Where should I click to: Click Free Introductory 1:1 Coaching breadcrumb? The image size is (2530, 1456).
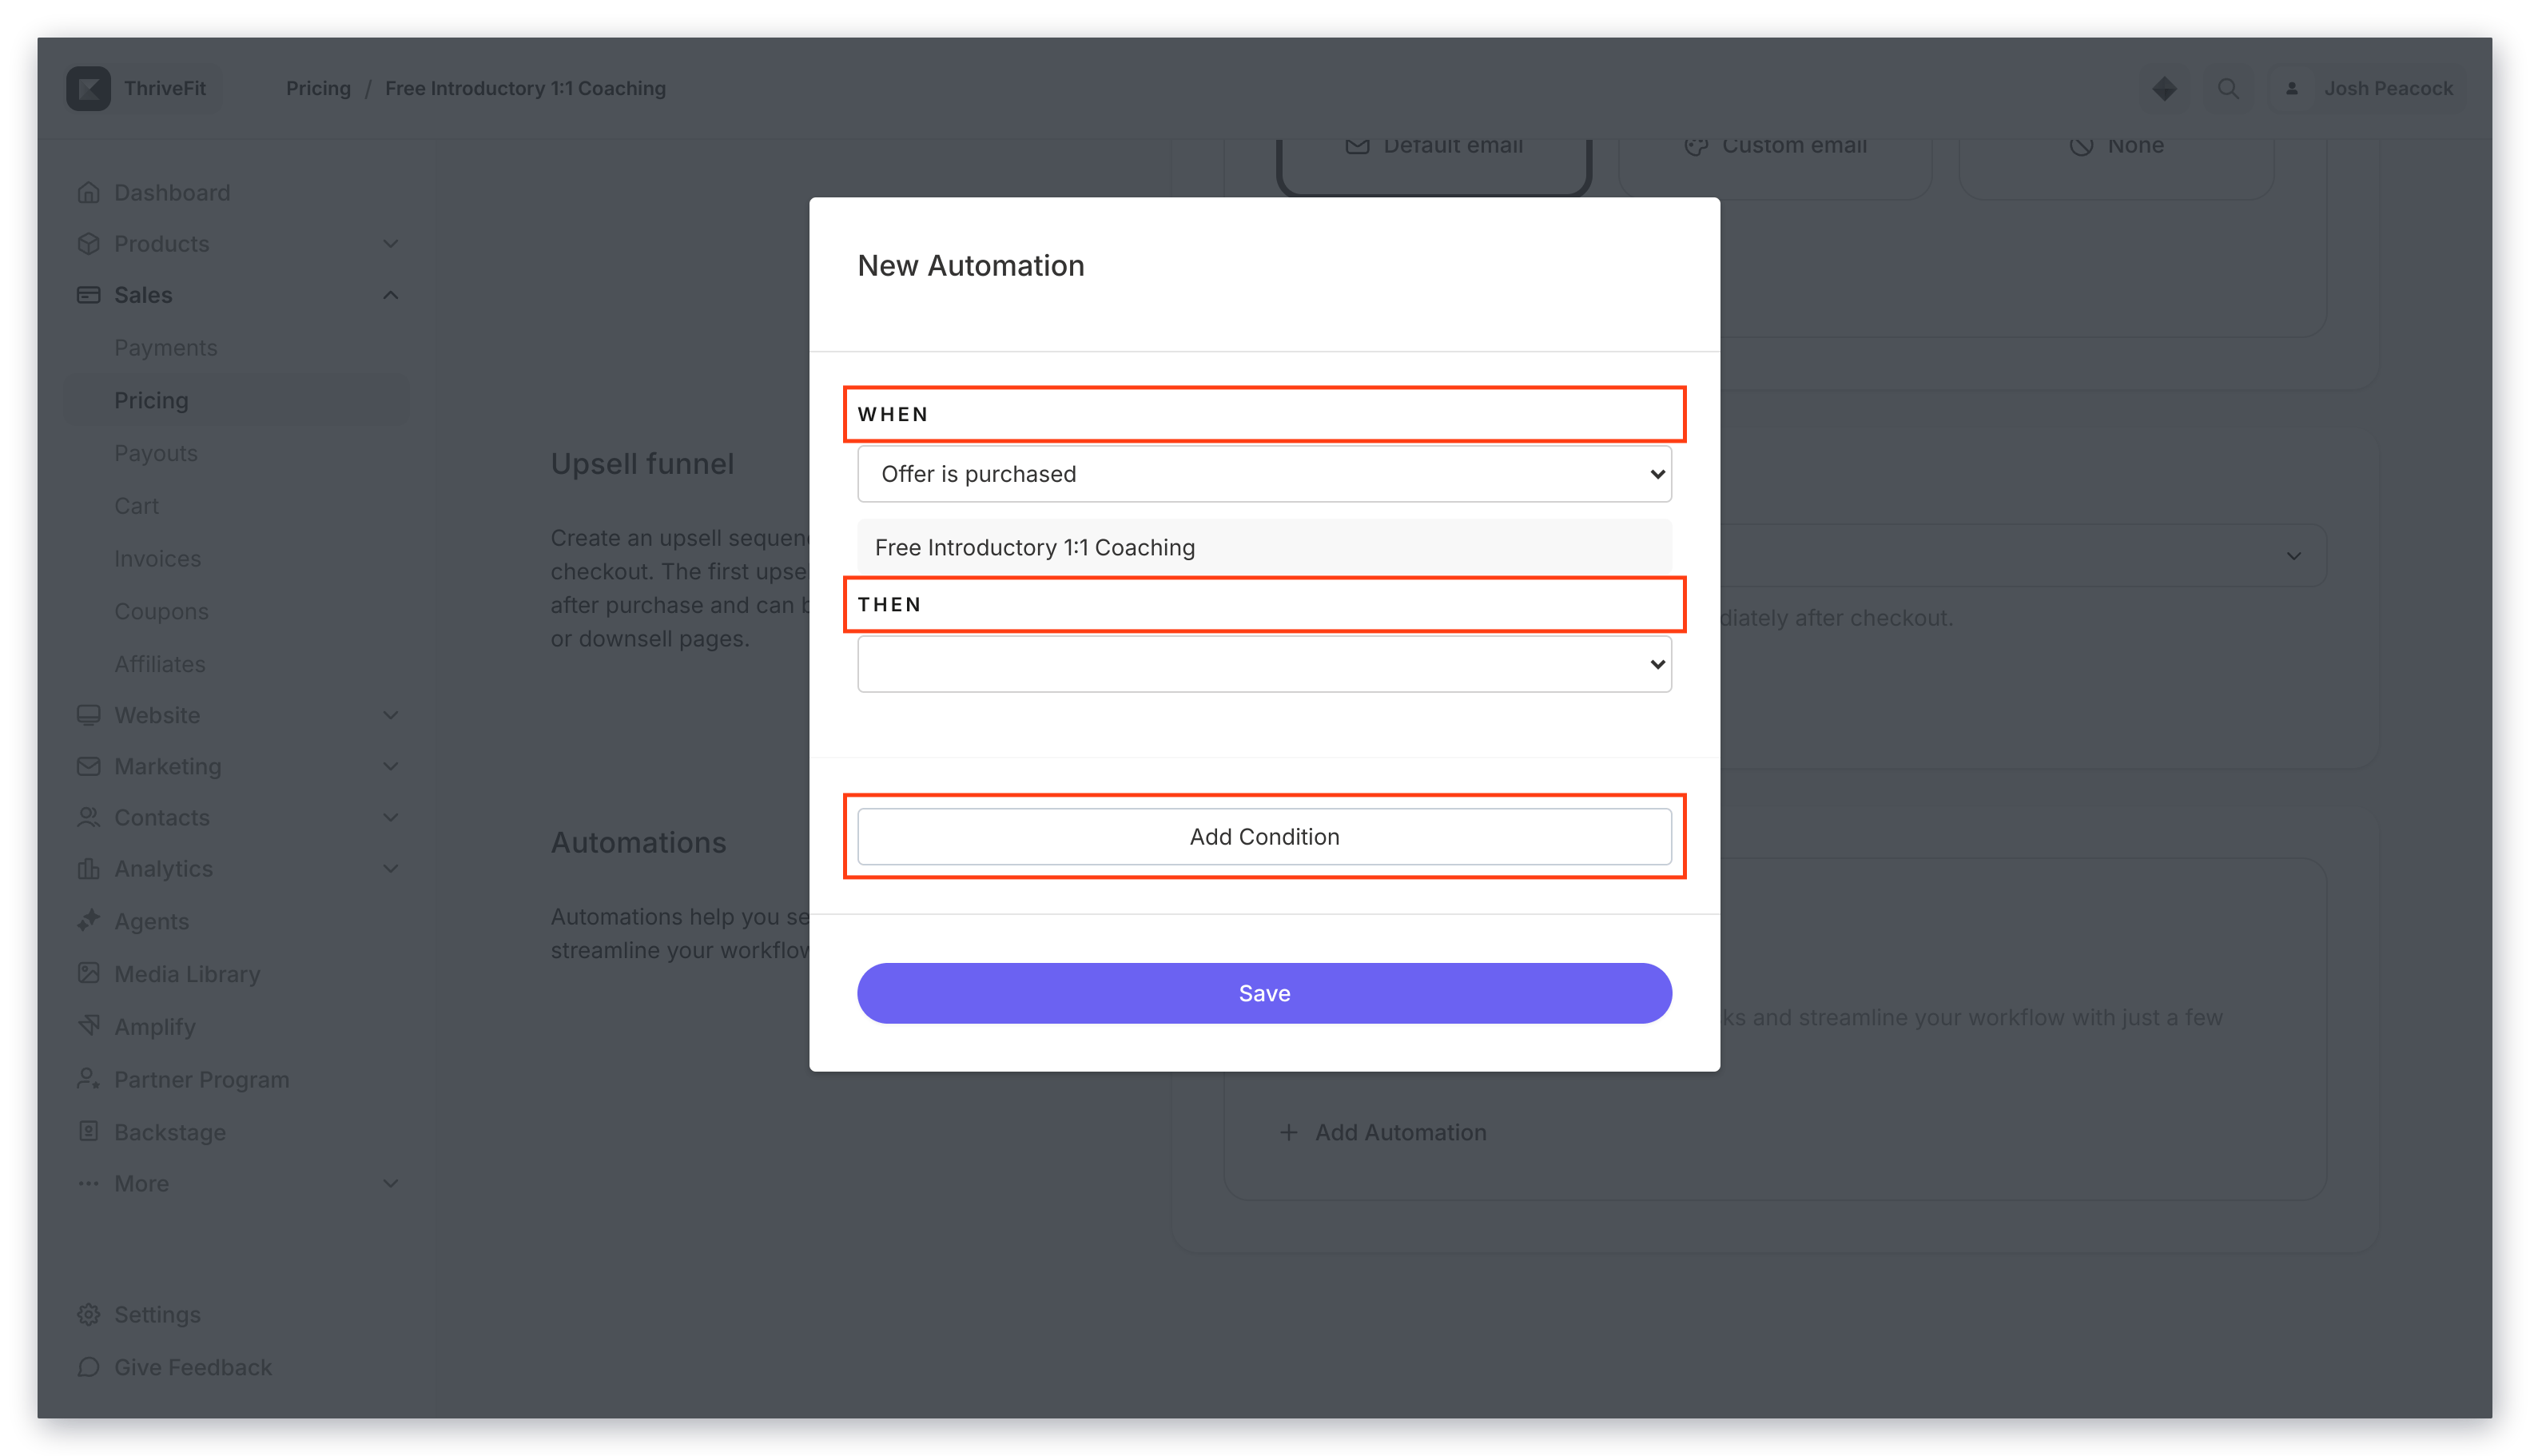pyautogui.click(x=525, y=88)
